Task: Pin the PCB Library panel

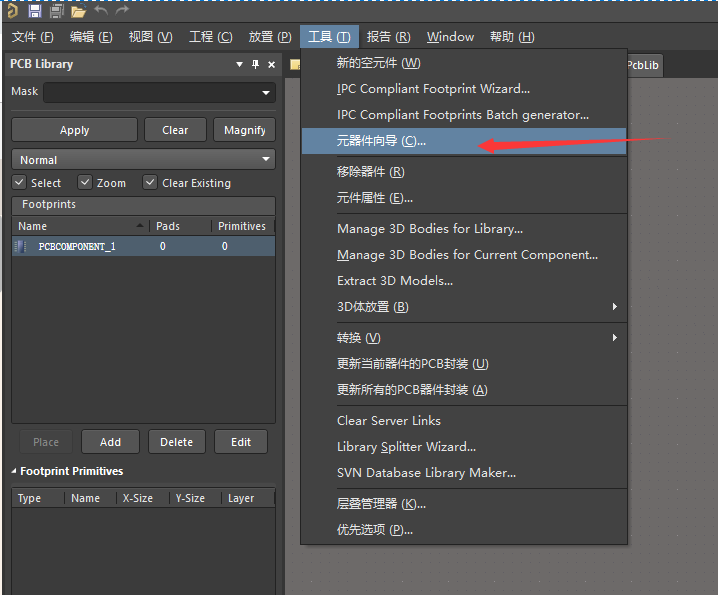Action: pos(256,65)
